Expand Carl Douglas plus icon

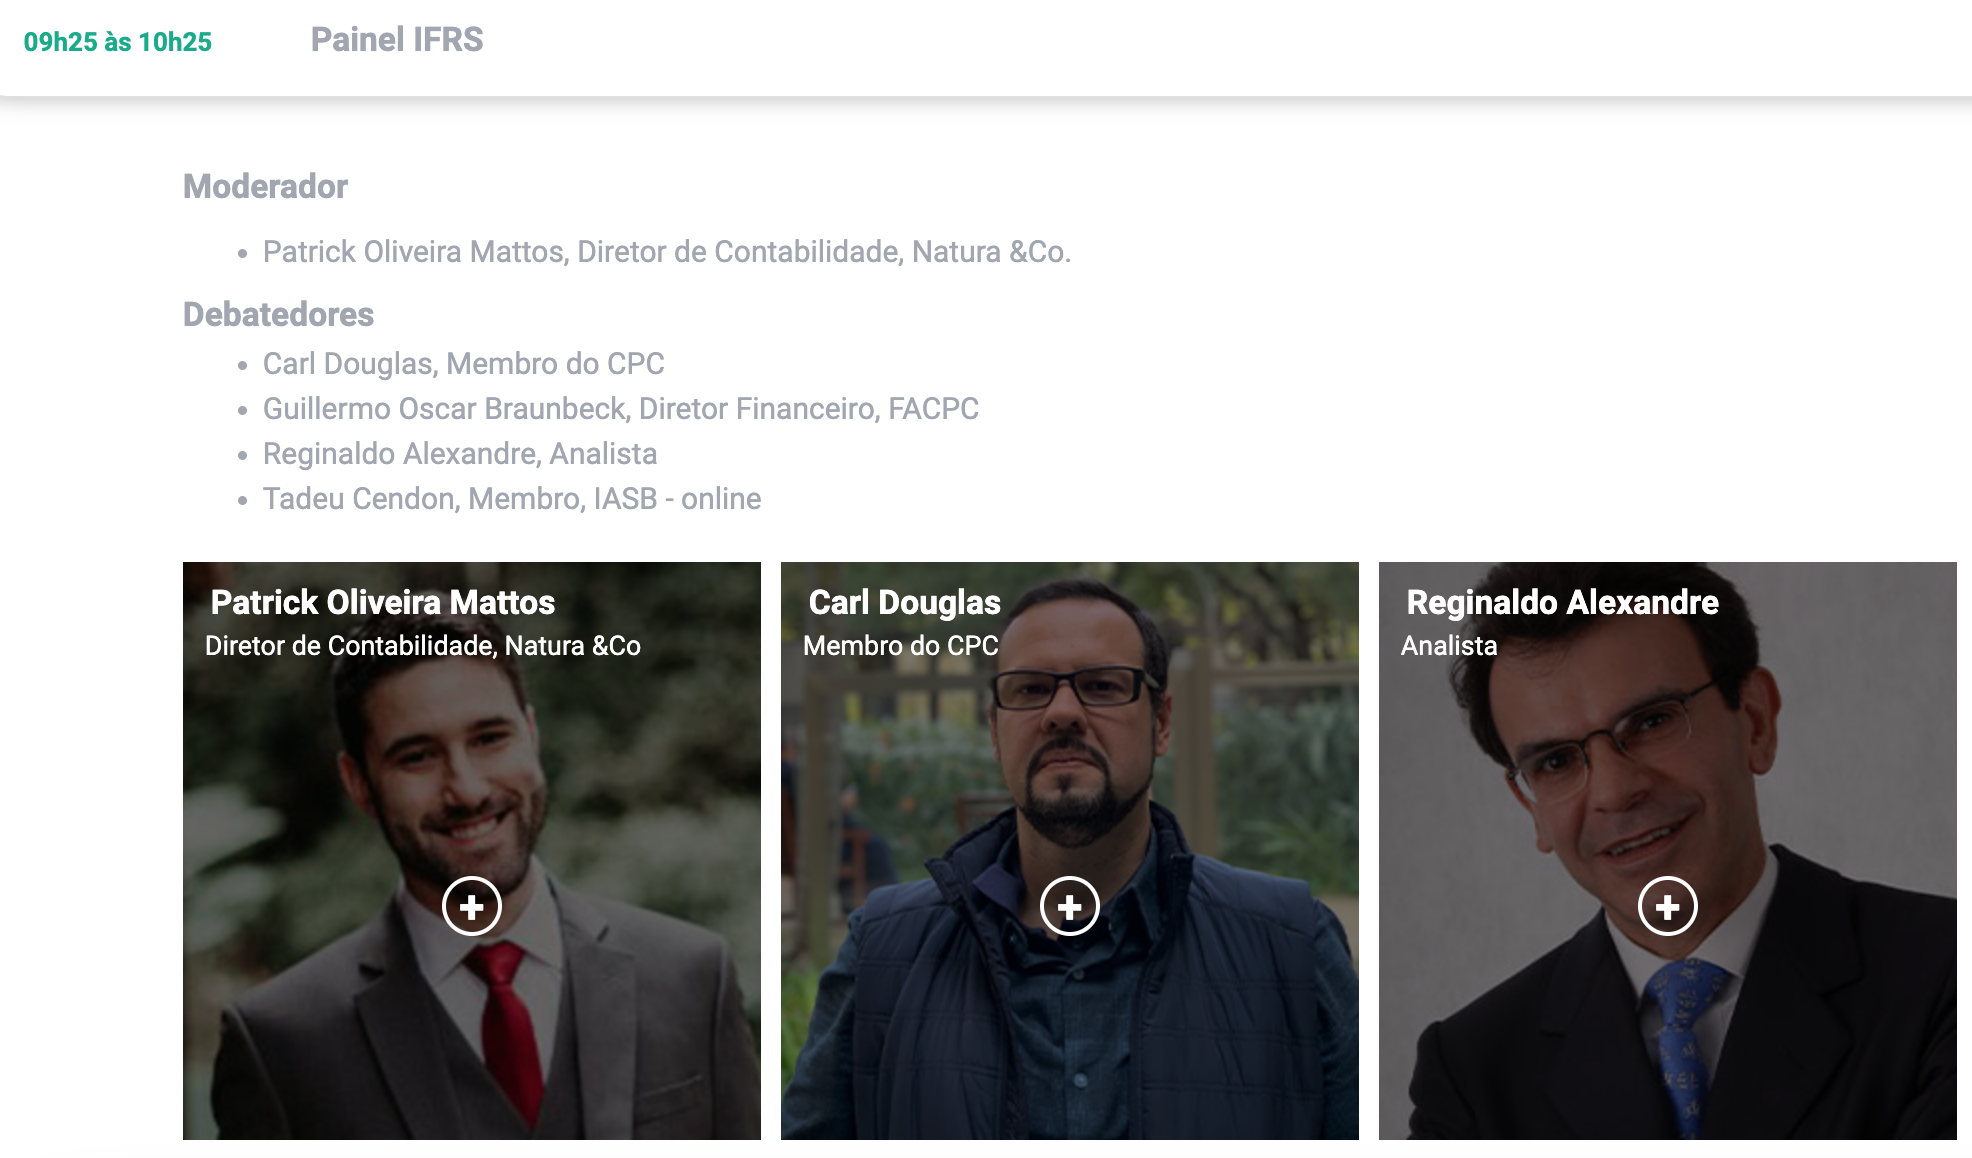pos(1070,906)
